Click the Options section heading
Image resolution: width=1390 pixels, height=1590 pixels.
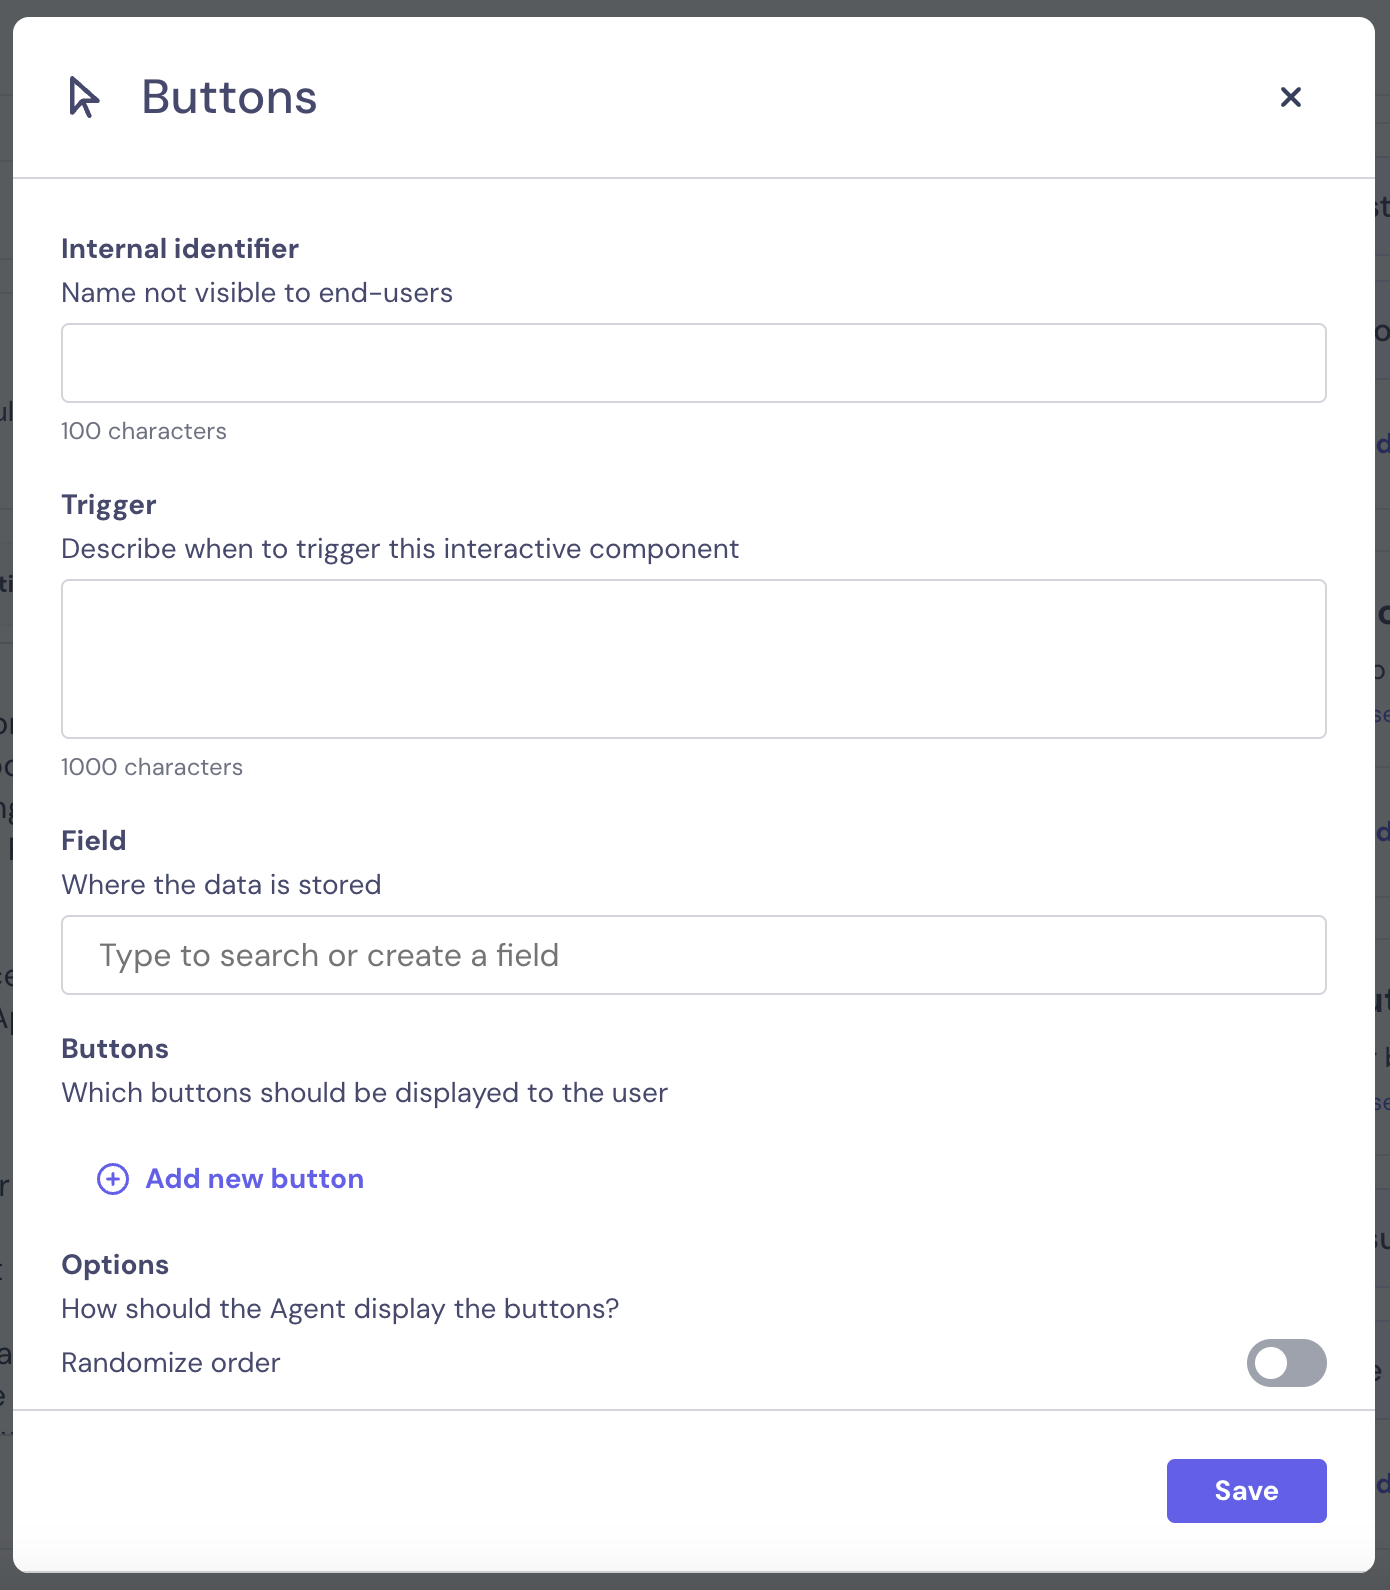click(x=115, y=1265)
